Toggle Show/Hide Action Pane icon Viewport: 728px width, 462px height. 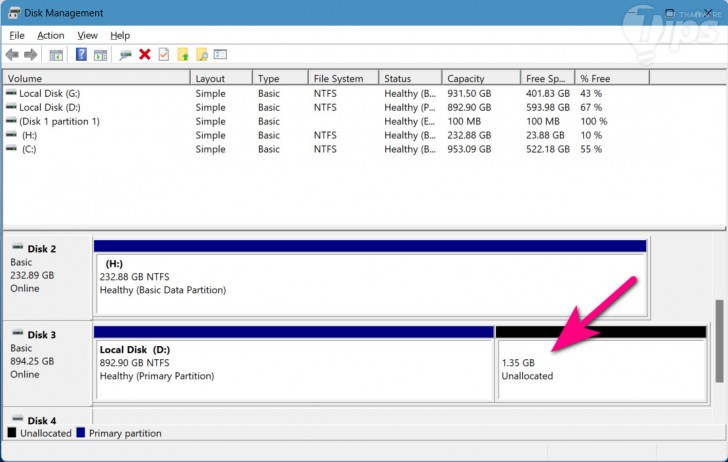(x=100, y=55)
